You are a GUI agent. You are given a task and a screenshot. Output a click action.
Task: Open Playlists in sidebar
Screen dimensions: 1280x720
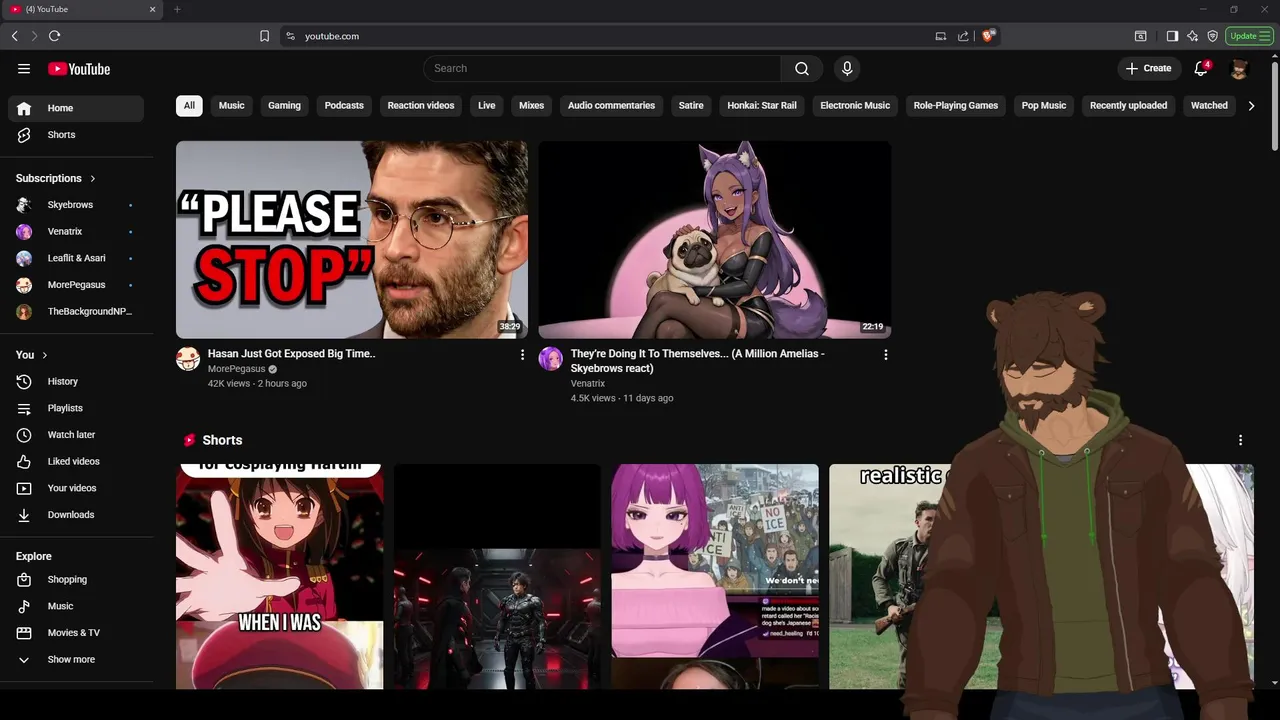76,408
